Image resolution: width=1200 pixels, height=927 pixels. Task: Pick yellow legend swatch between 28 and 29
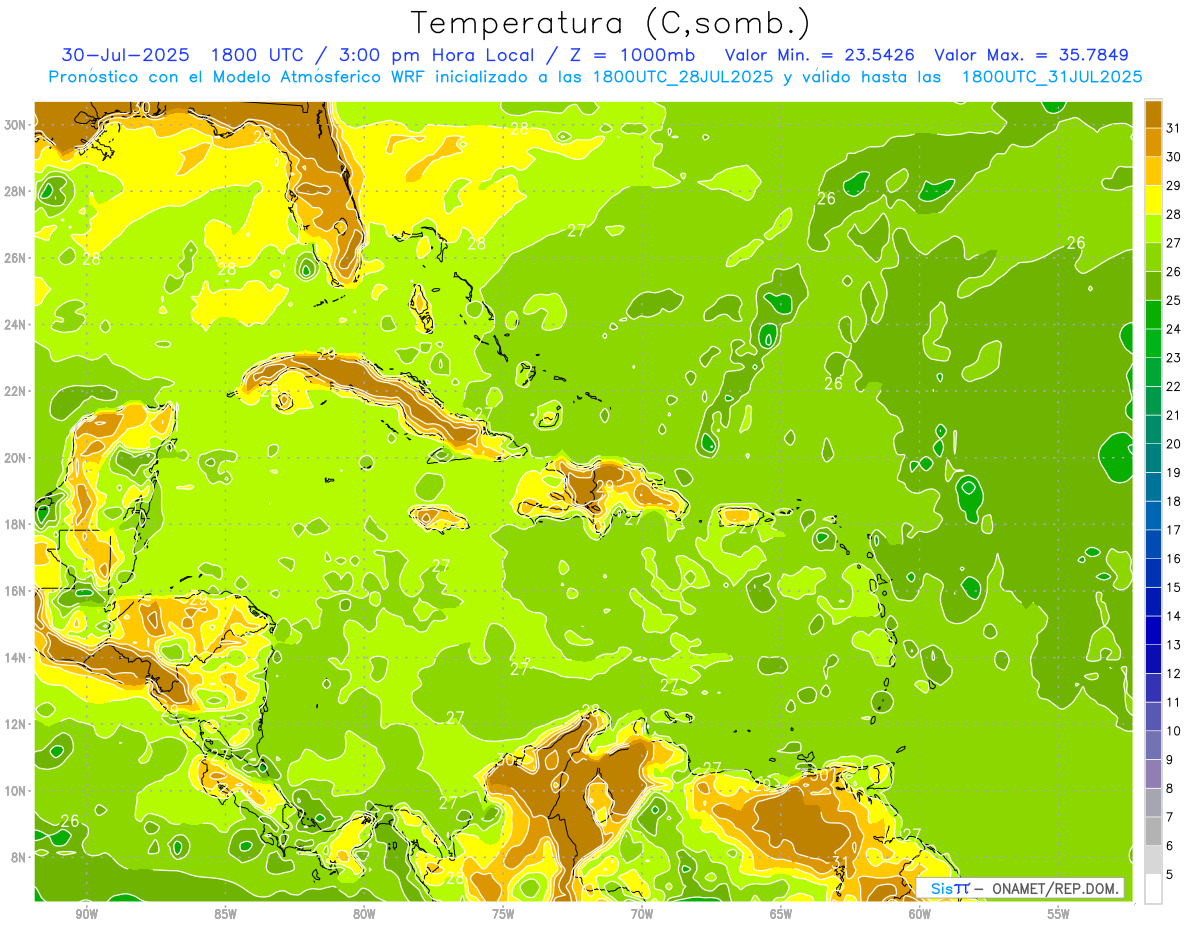[1153, 199]
